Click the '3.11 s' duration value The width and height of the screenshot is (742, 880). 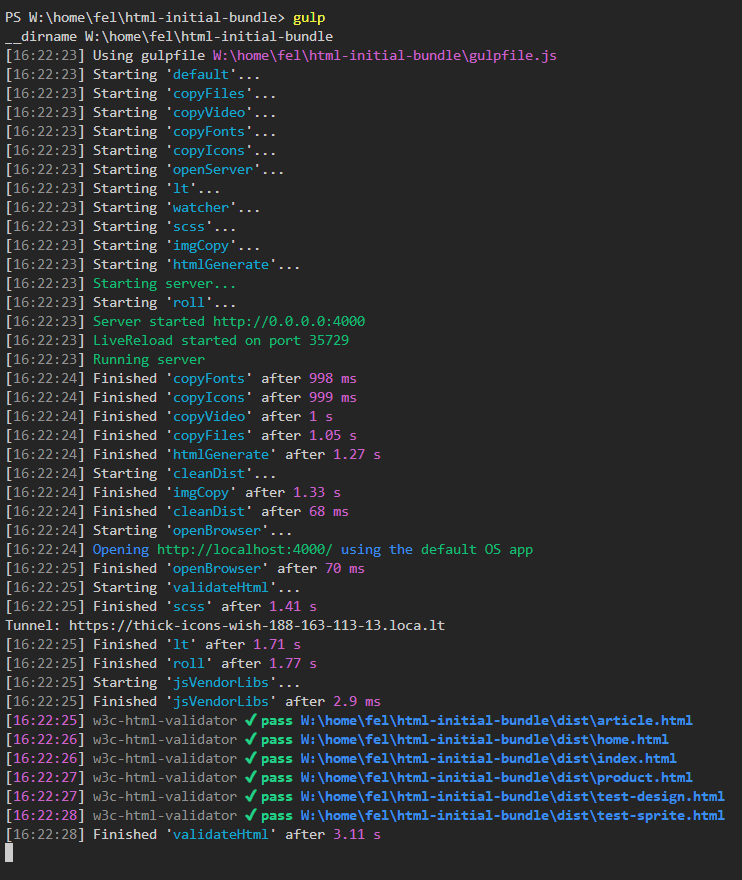click(357, 835)
